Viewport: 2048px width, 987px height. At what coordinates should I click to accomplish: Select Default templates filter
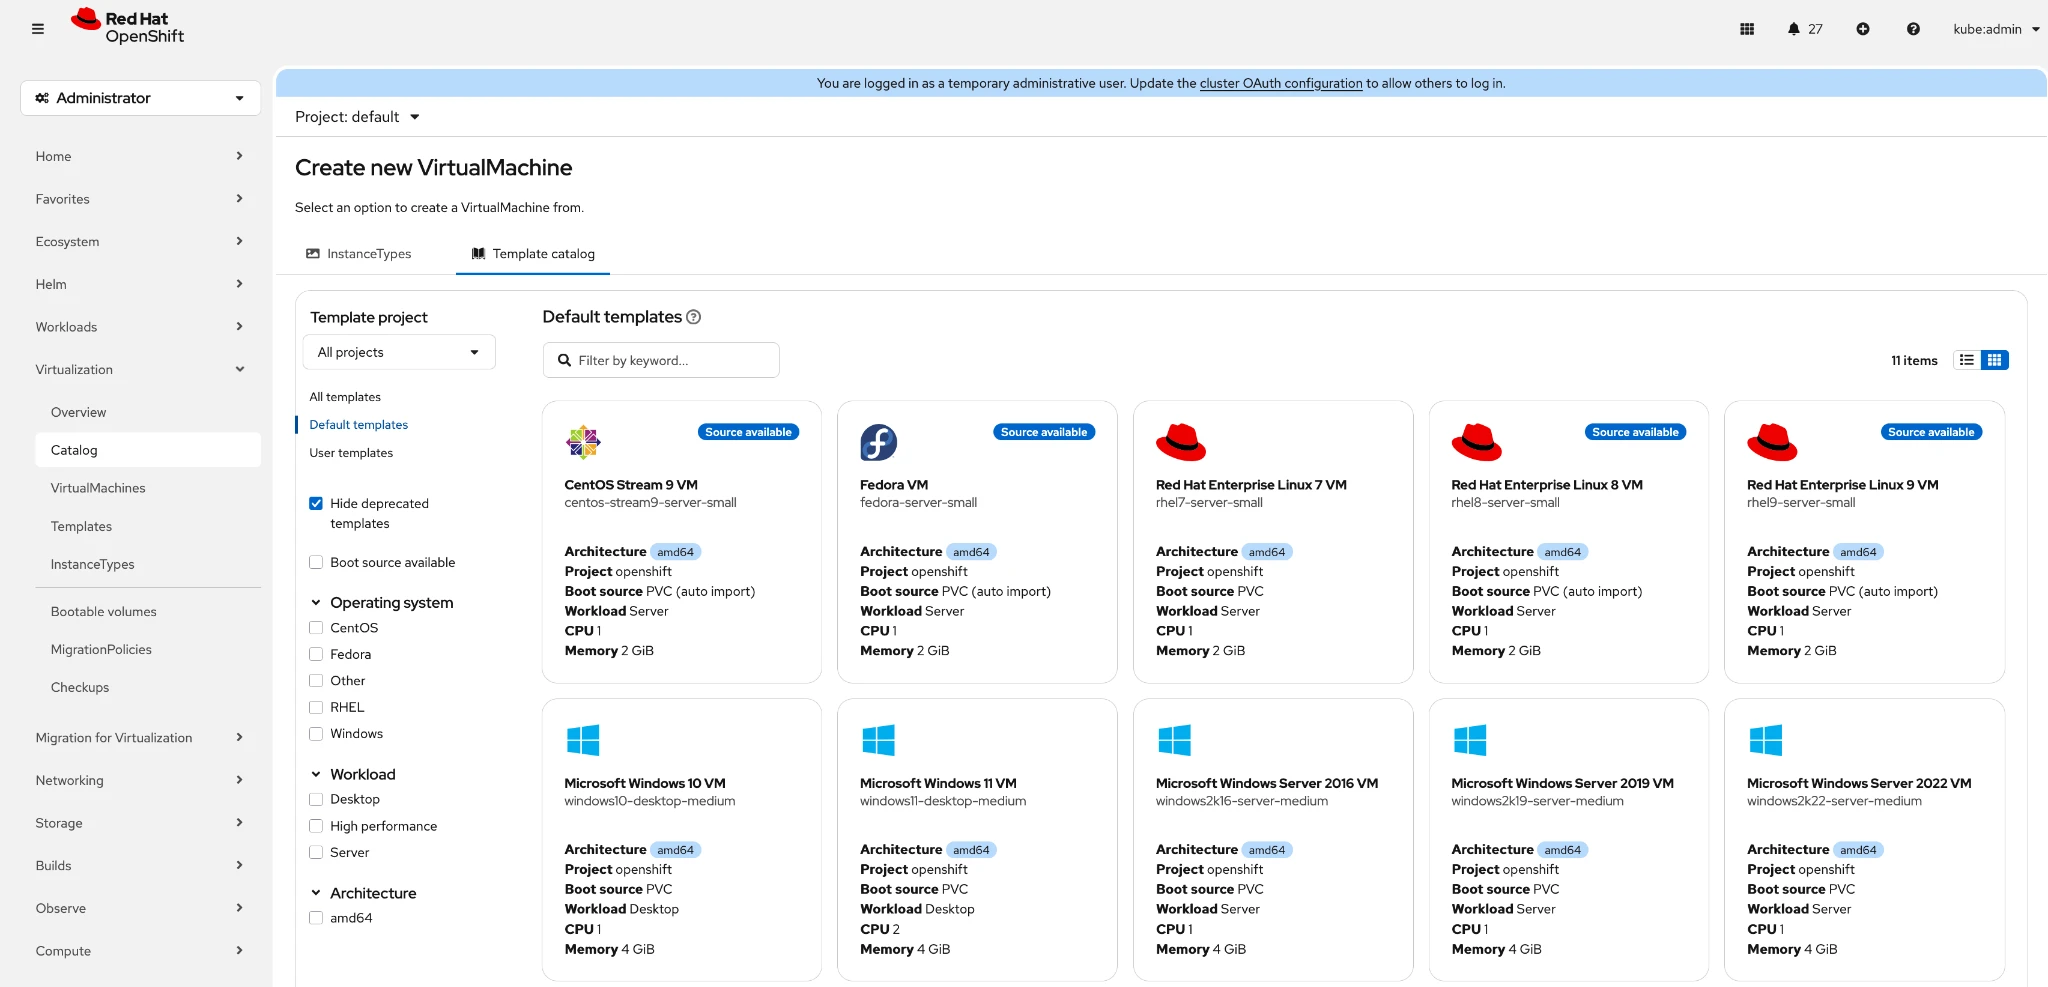point(359,425)
